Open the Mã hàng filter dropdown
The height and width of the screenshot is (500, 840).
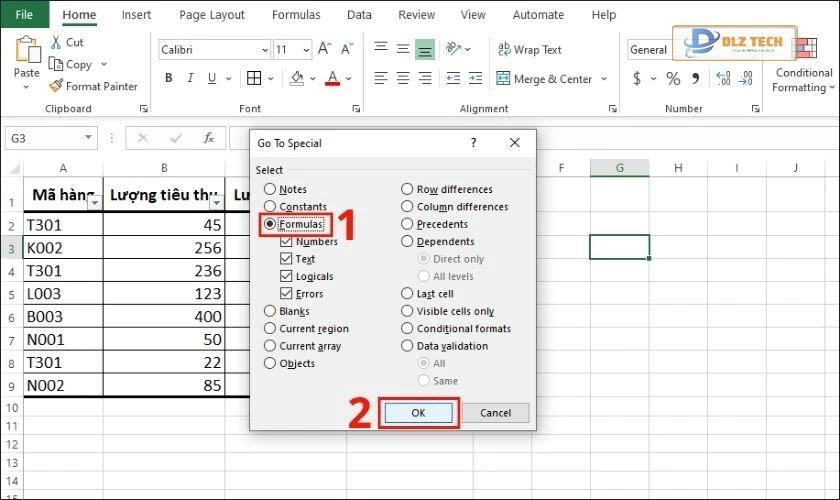(x=95, y=203)
